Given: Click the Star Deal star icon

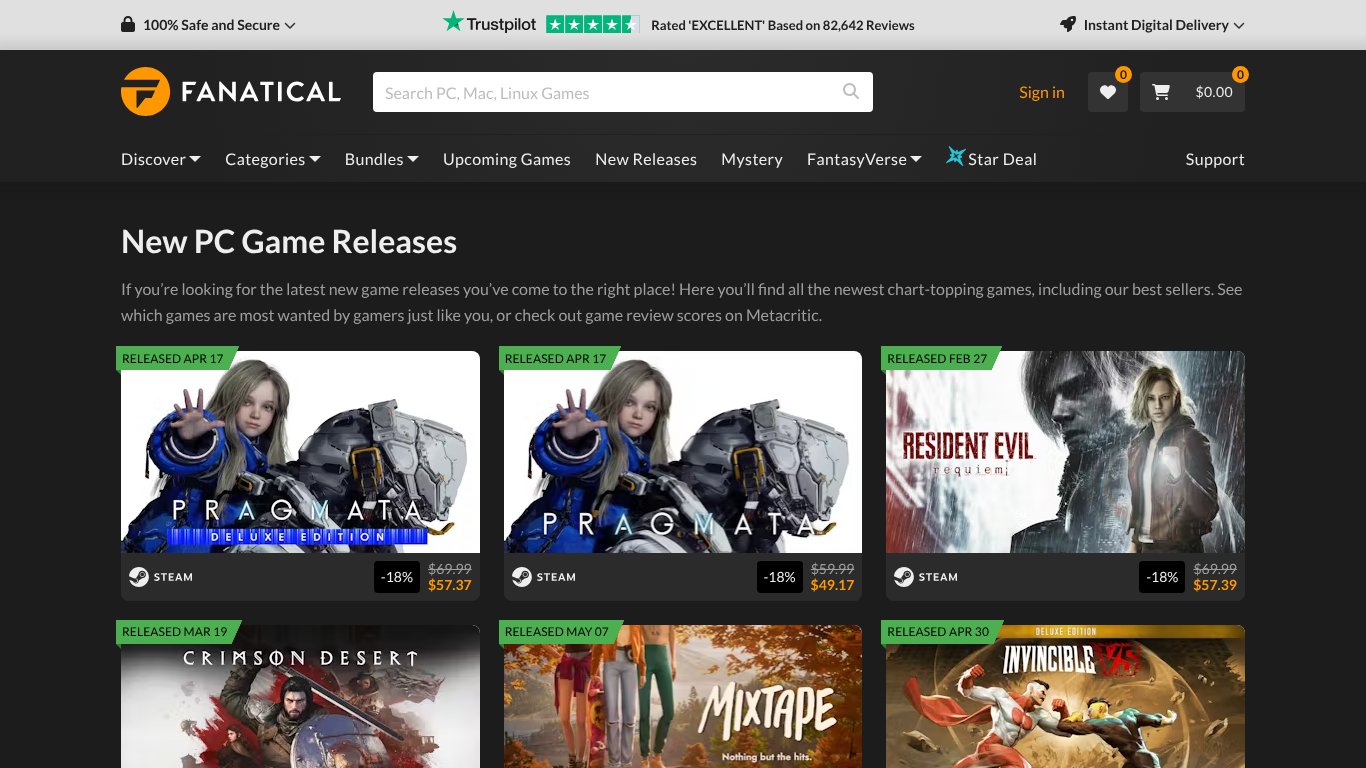Looking at the screenshot, I should click(956, 157).
